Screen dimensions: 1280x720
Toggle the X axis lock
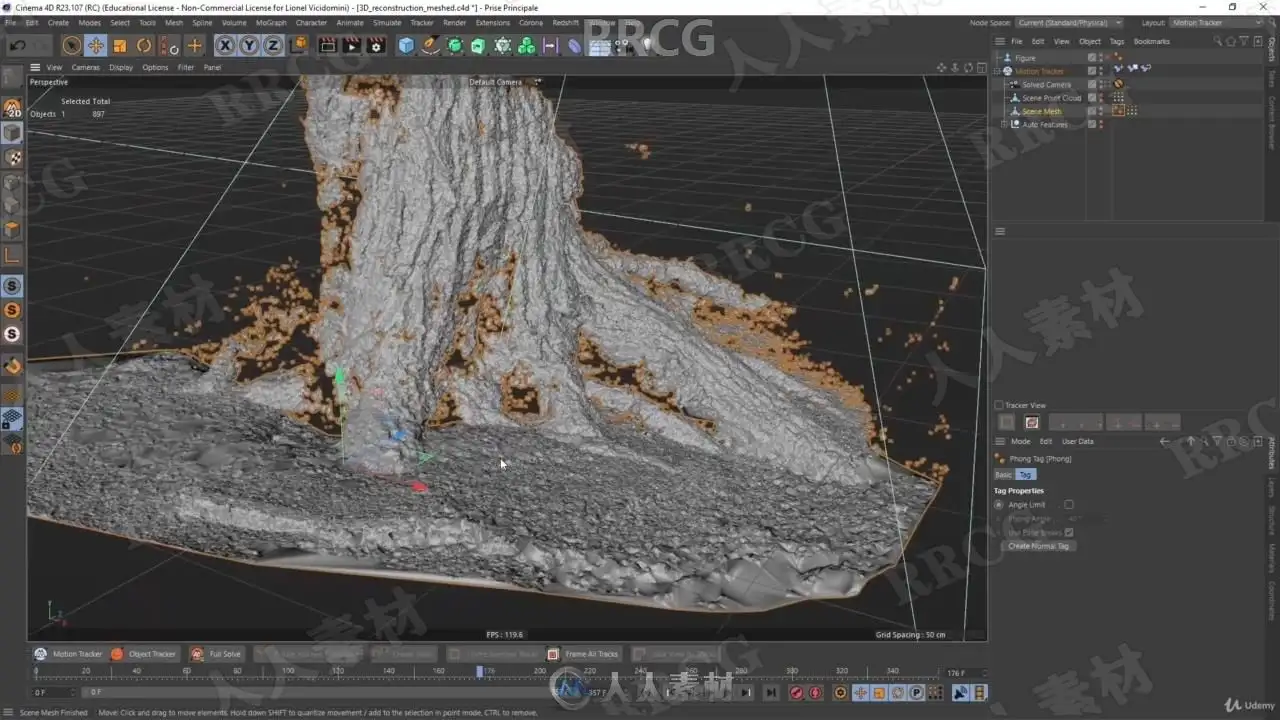(225, 45)
